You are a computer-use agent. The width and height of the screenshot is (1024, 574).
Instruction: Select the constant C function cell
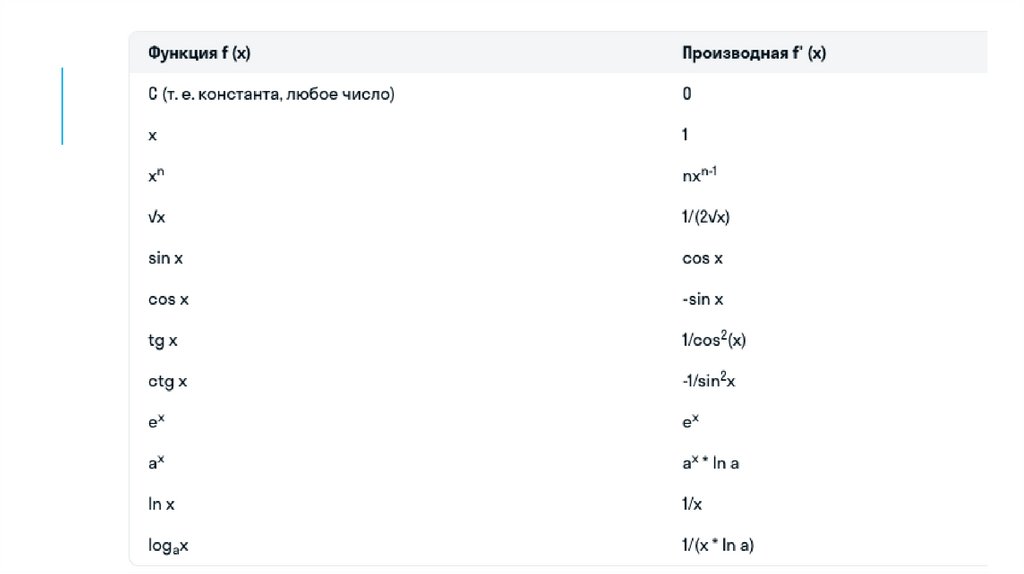pos(271,94)
